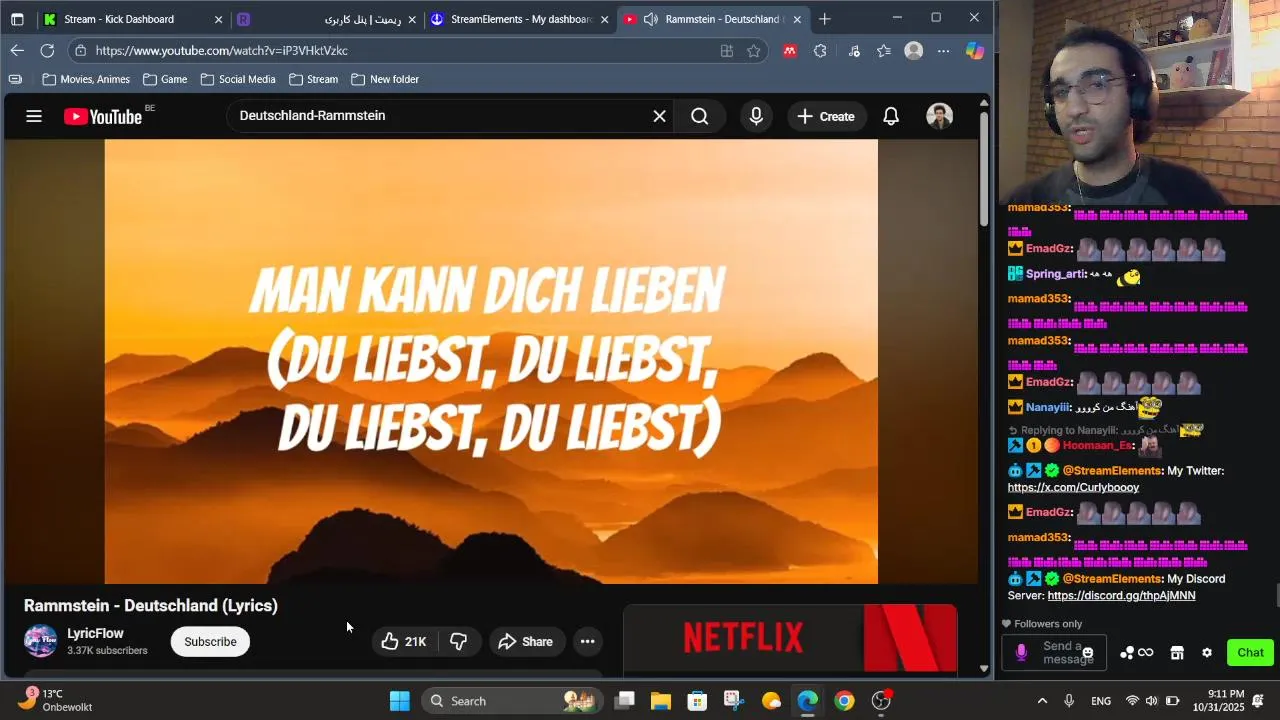This screenshot has width=1280, height=720.
Task: Subscribe to the LyricFlow channel
Action: pyautogui.click(x=210, y=641)
